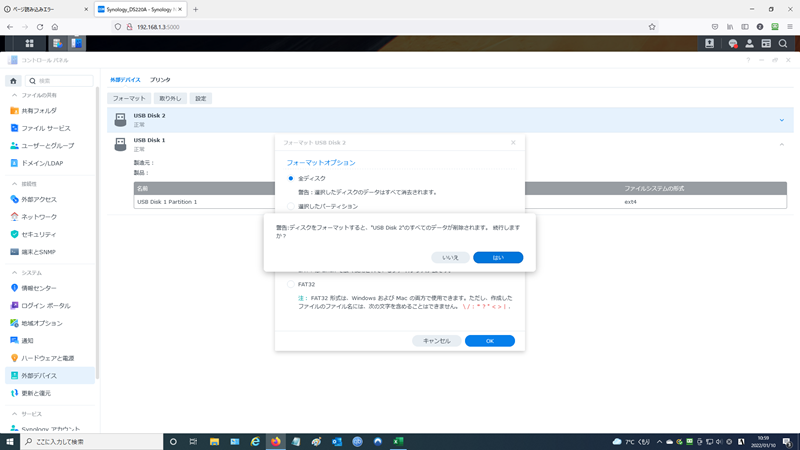Select the USB Disk 2 row
Viewport: 800px width, 450px height.
coord(450,120)
